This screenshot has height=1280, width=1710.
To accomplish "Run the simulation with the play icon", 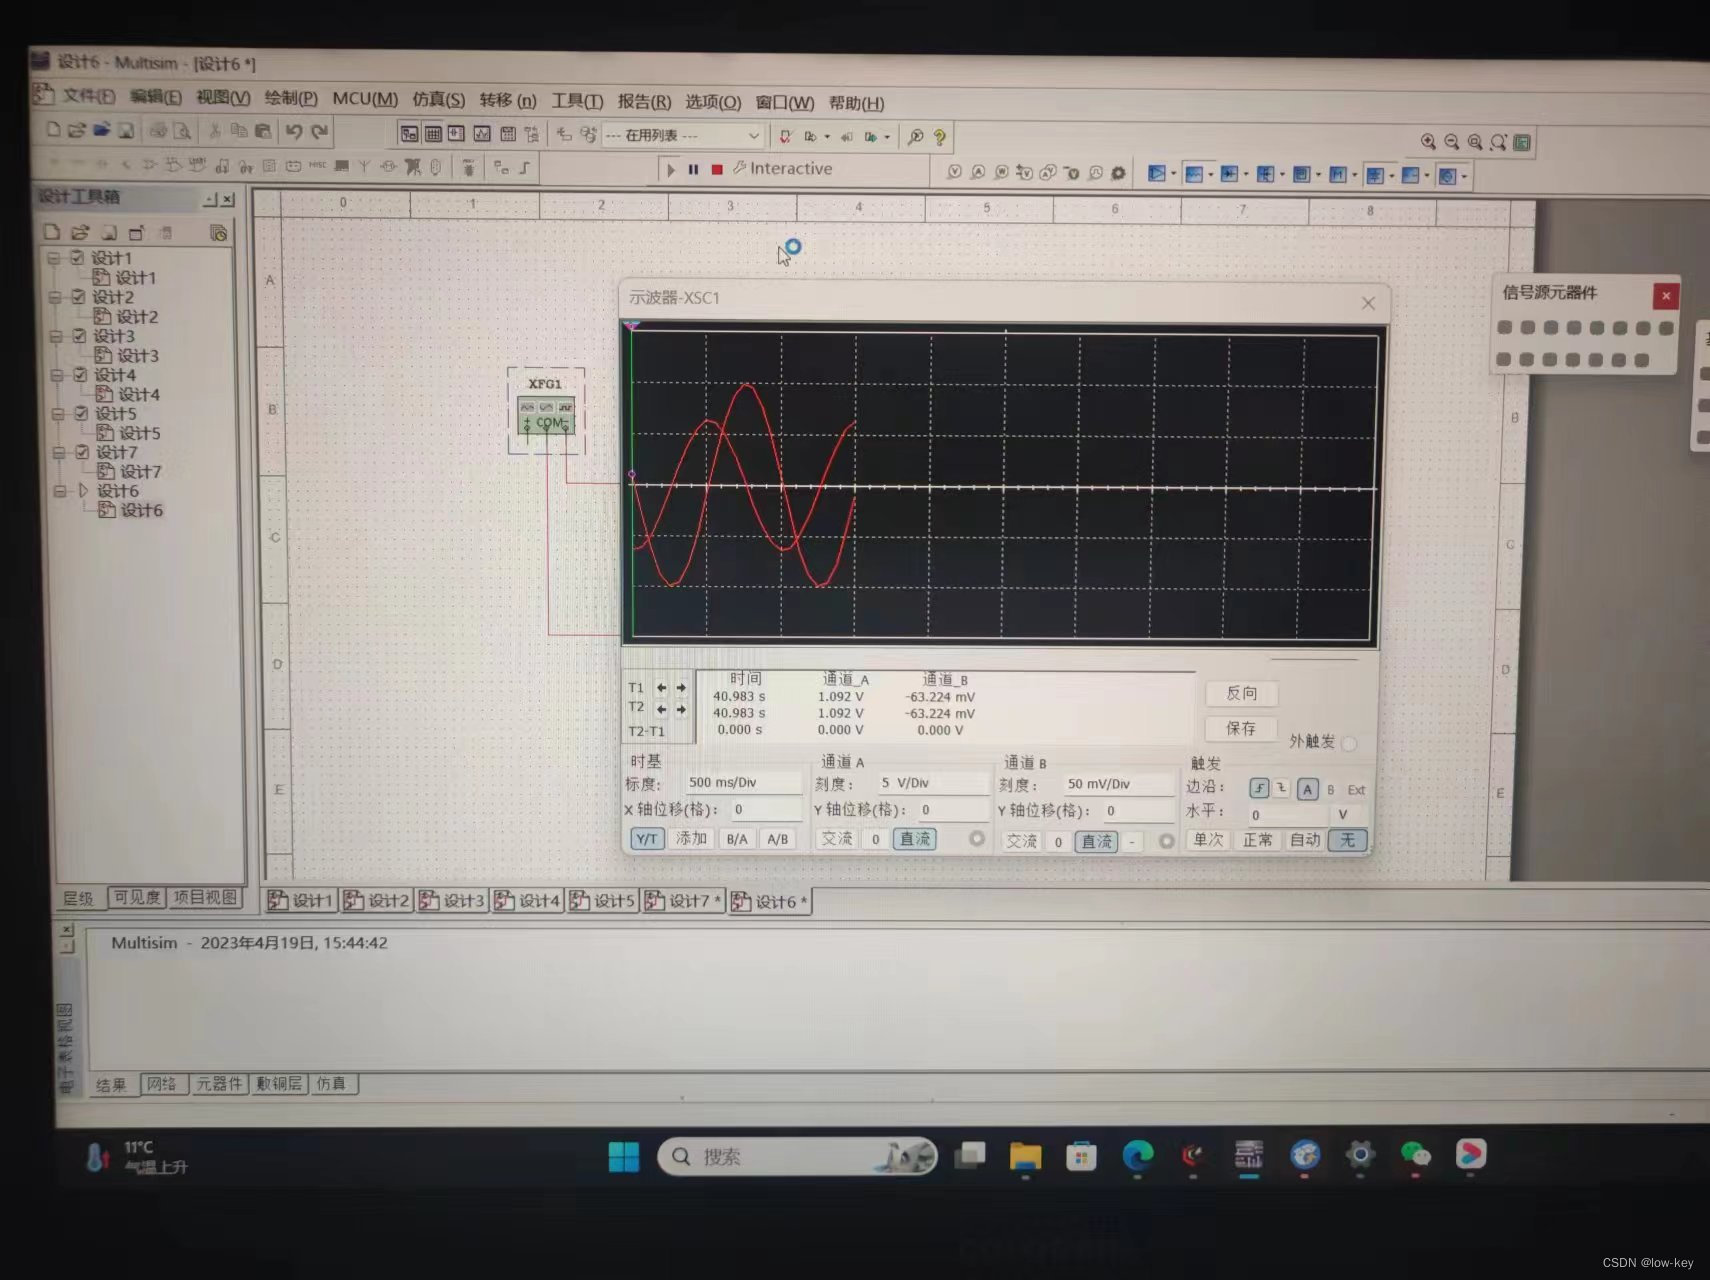I will point(670,170).
